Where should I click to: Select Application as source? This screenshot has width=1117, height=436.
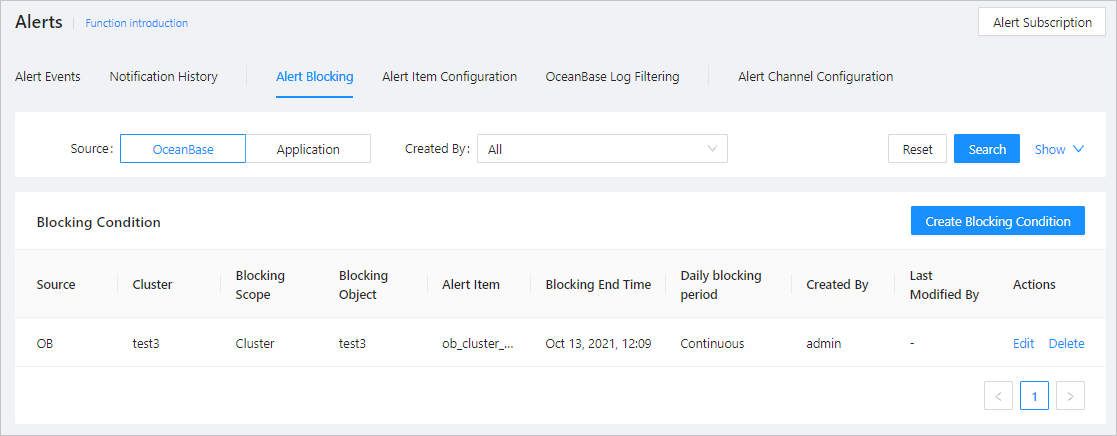[308, 149]
